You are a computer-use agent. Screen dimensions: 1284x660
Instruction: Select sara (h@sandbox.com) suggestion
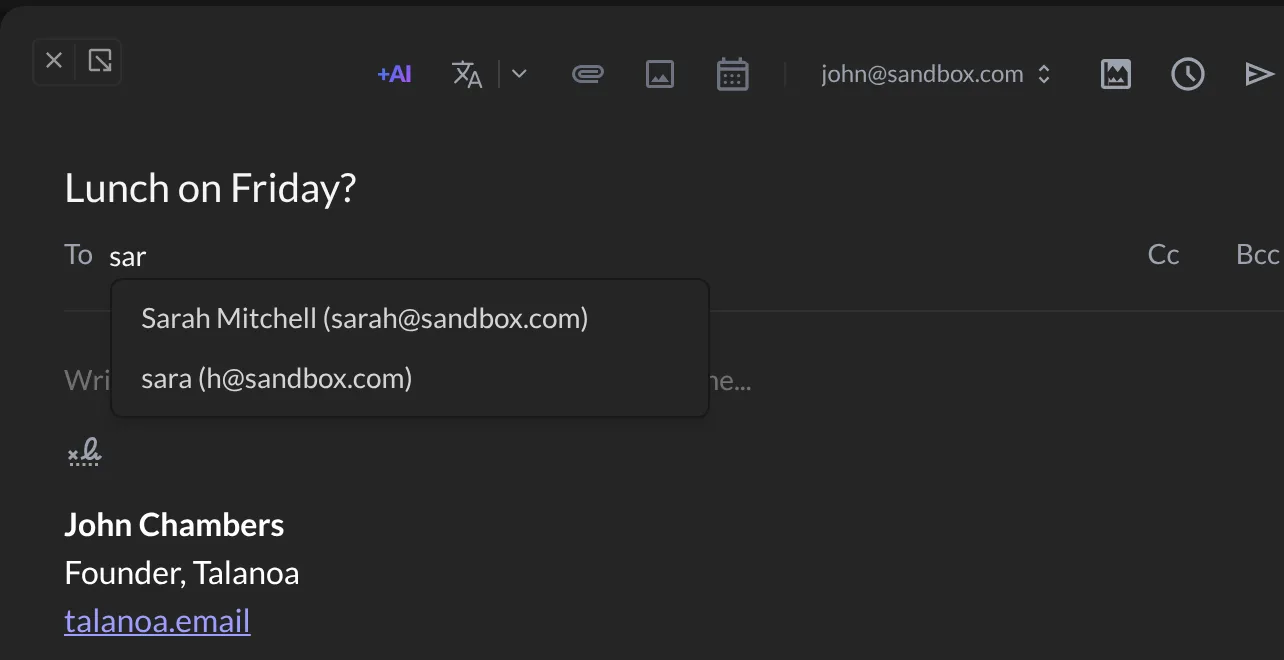click(410, 378)
